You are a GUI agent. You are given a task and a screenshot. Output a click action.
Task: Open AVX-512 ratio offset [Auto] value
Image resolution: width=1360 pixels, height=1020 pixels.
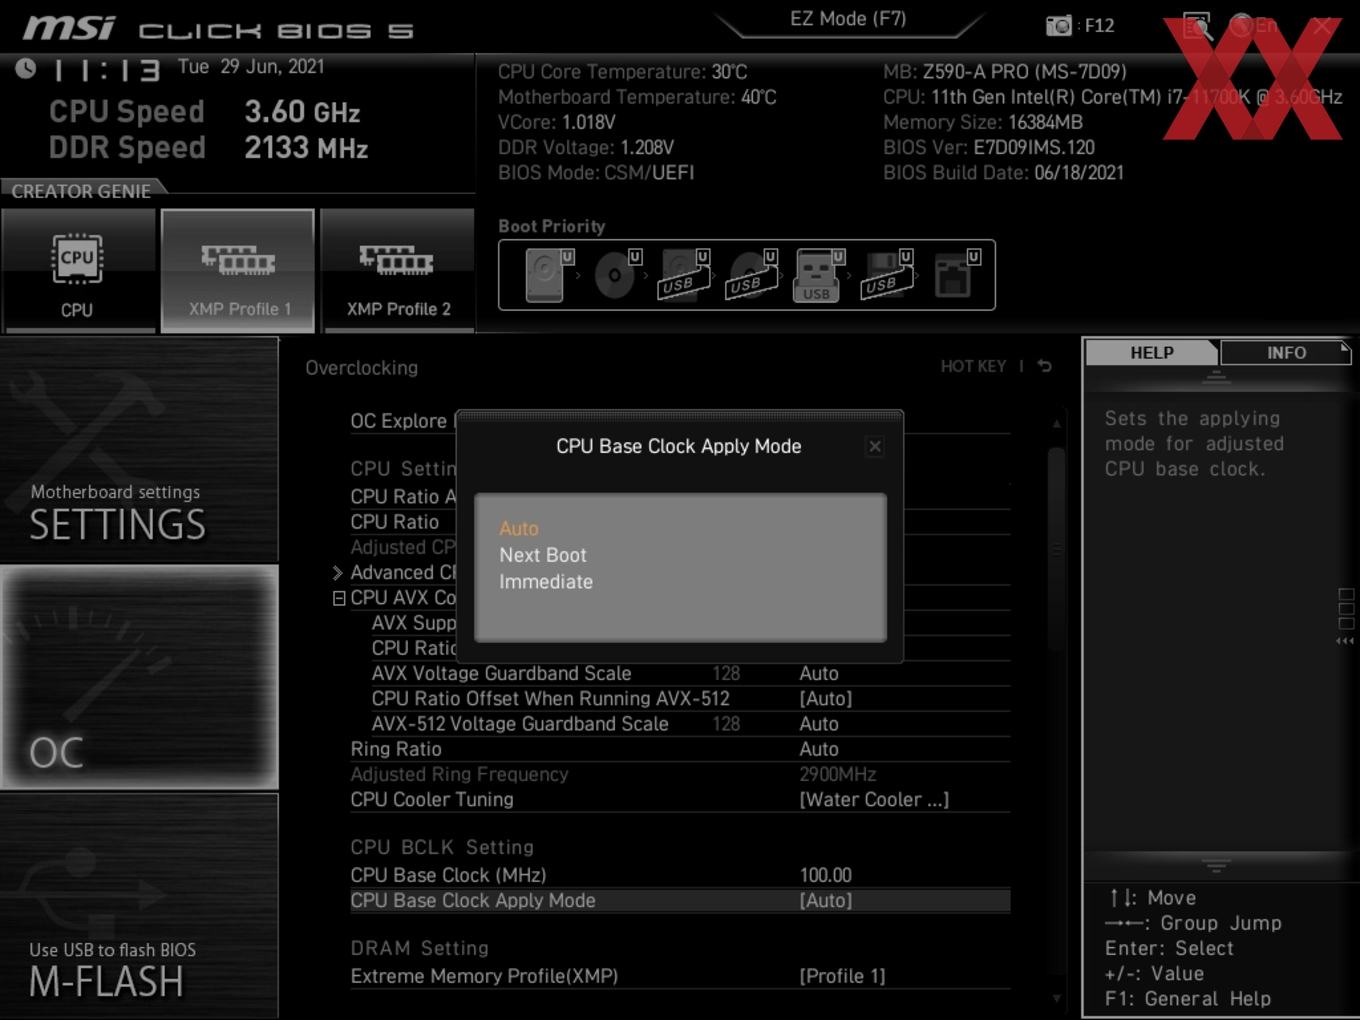pyautogui.click(x=826, y=699)
